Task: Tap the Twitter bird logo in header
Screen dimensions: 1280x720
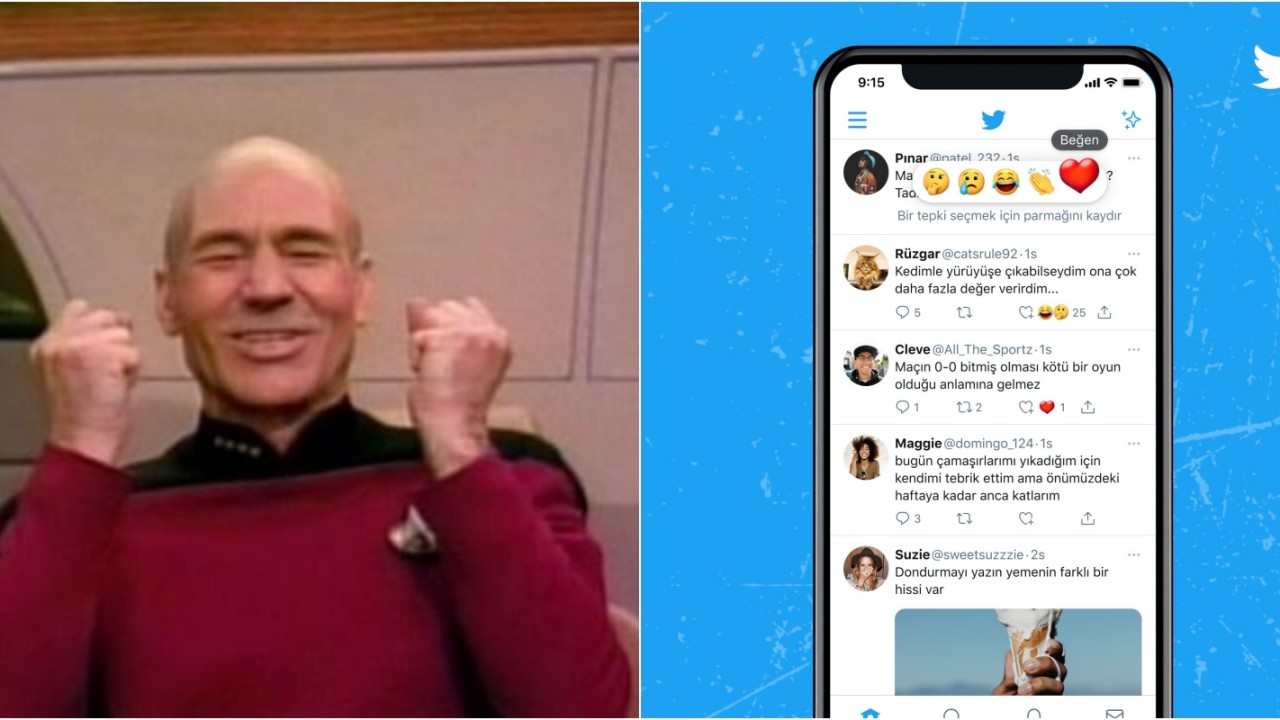Action: pyautogui.click(x=993, y=120)
